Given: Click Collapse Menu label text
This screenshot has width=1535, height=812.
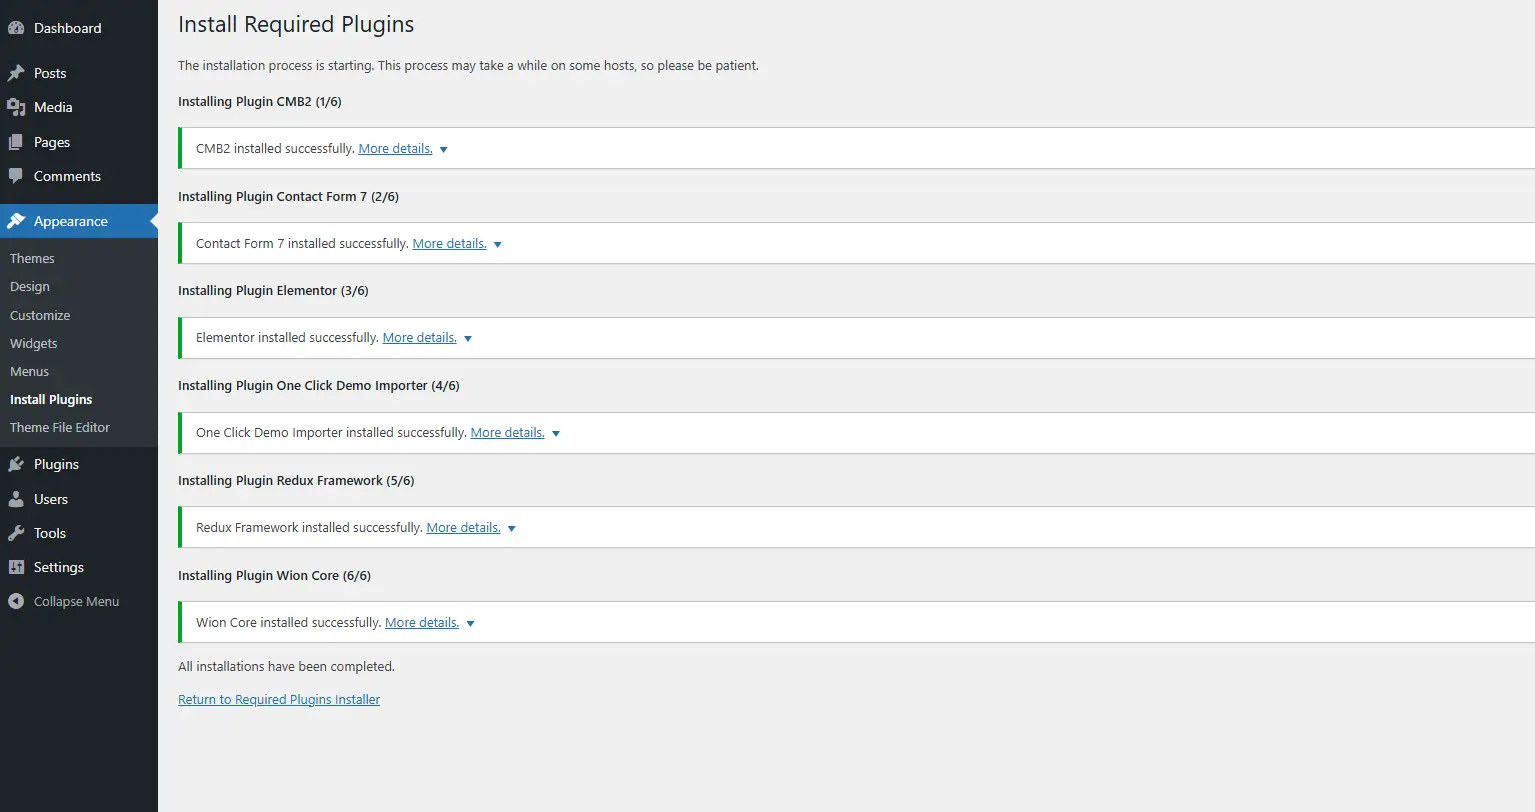Looking at the screenshot, I should click(x=76, y=601).
